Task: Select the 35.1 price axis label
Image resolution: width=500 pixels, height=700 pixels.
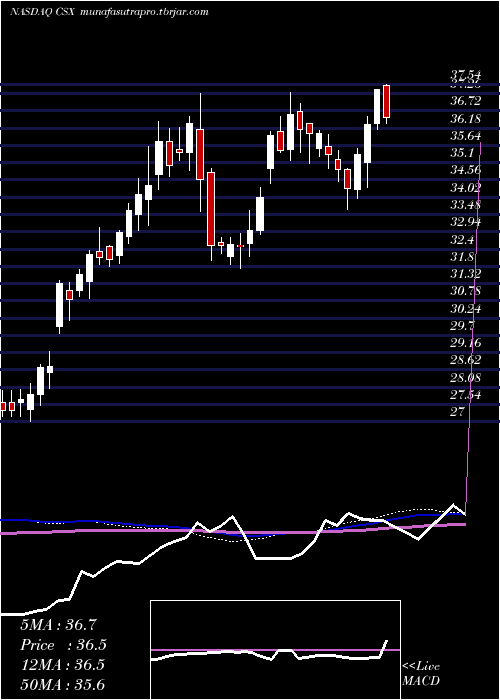Action: pos(462,153)
